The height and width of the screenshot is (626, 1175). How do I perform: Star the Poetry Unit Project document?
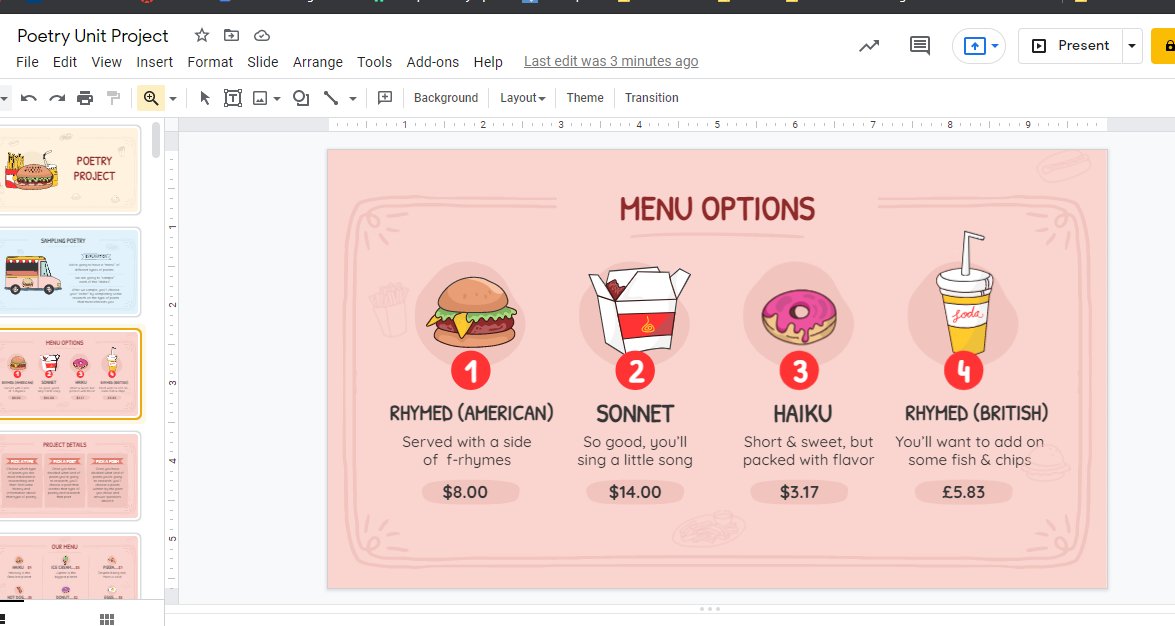(x=202, y=35)
